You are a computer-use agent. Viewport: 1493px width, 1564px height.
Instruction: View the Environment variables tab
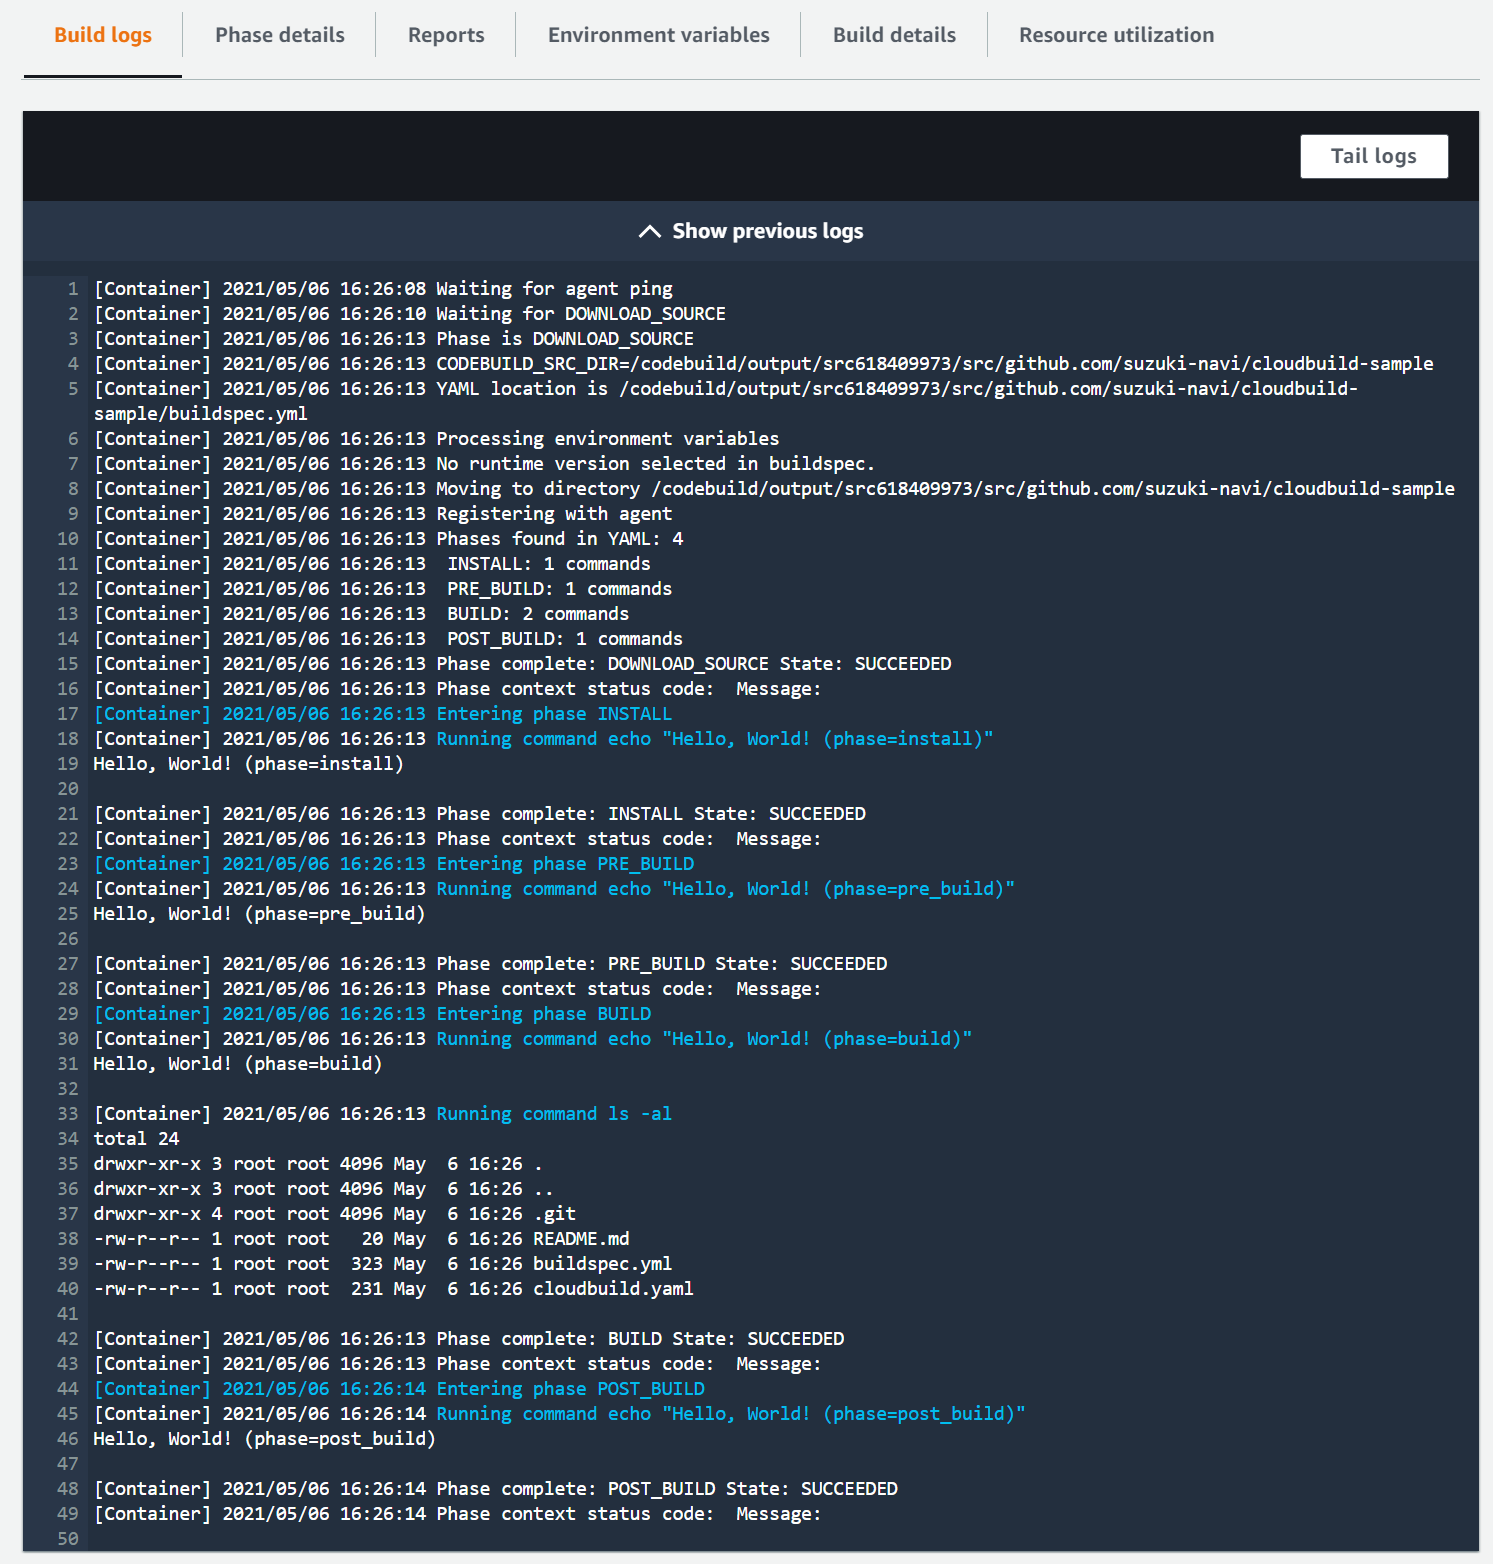tap(658, 34)
